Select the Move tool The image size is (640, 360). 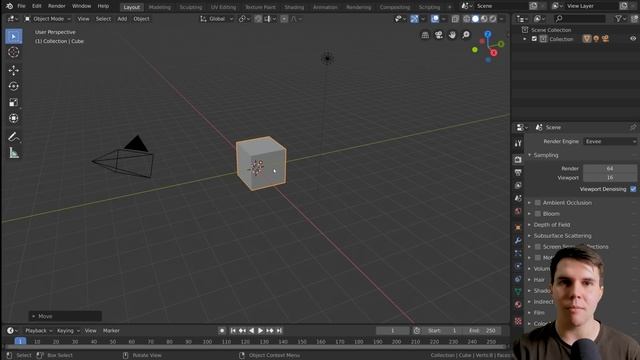(x=13, y=70)
